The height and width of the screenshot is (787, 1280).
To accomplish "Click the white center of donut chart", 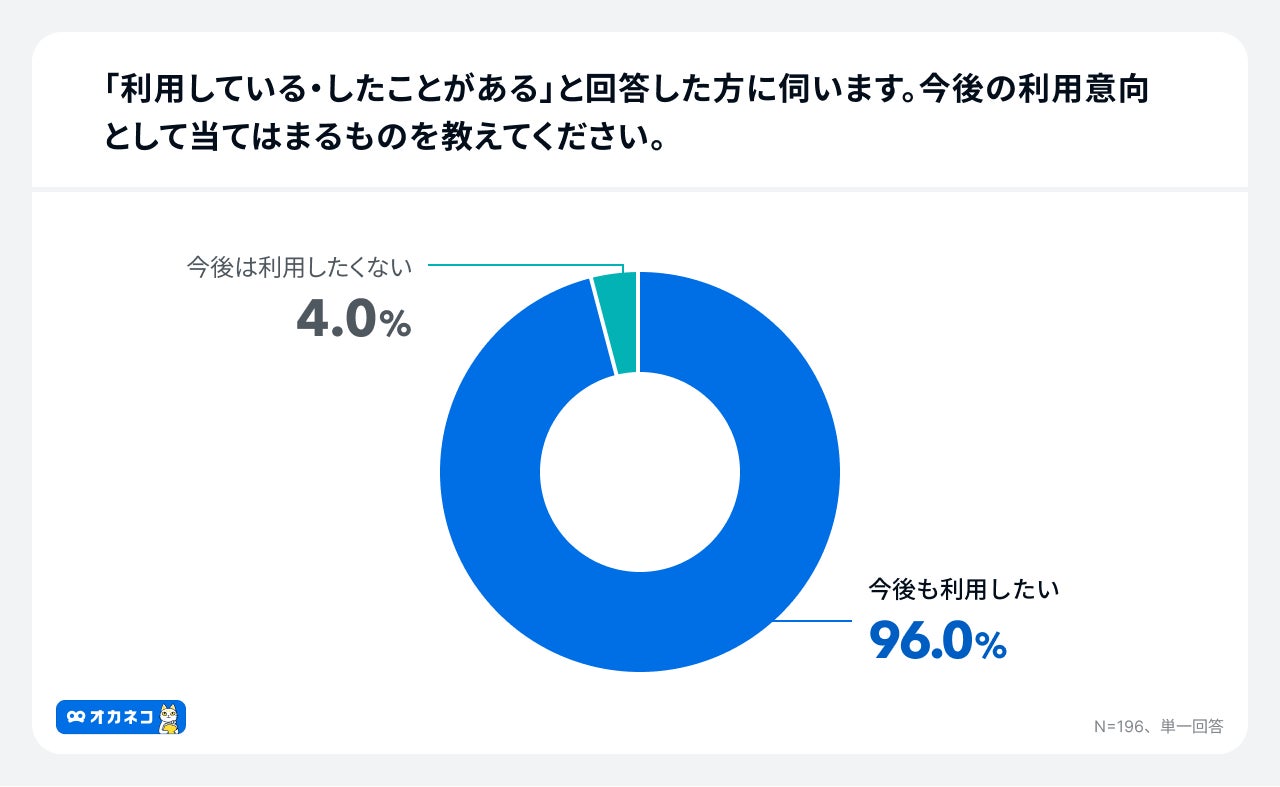I will 640,472.
